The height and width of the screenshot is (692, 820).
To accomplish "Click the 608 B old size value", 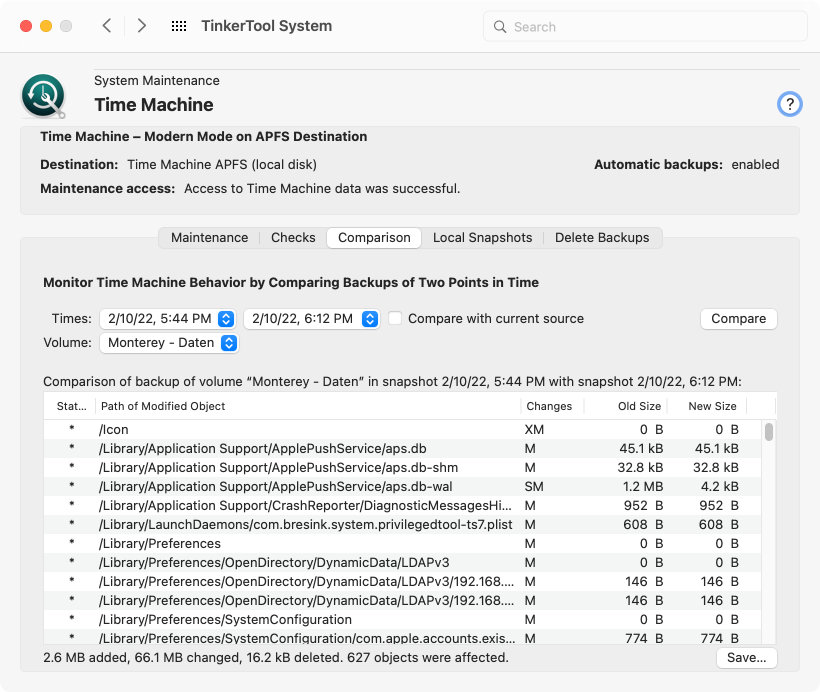I will coord(643,524).
